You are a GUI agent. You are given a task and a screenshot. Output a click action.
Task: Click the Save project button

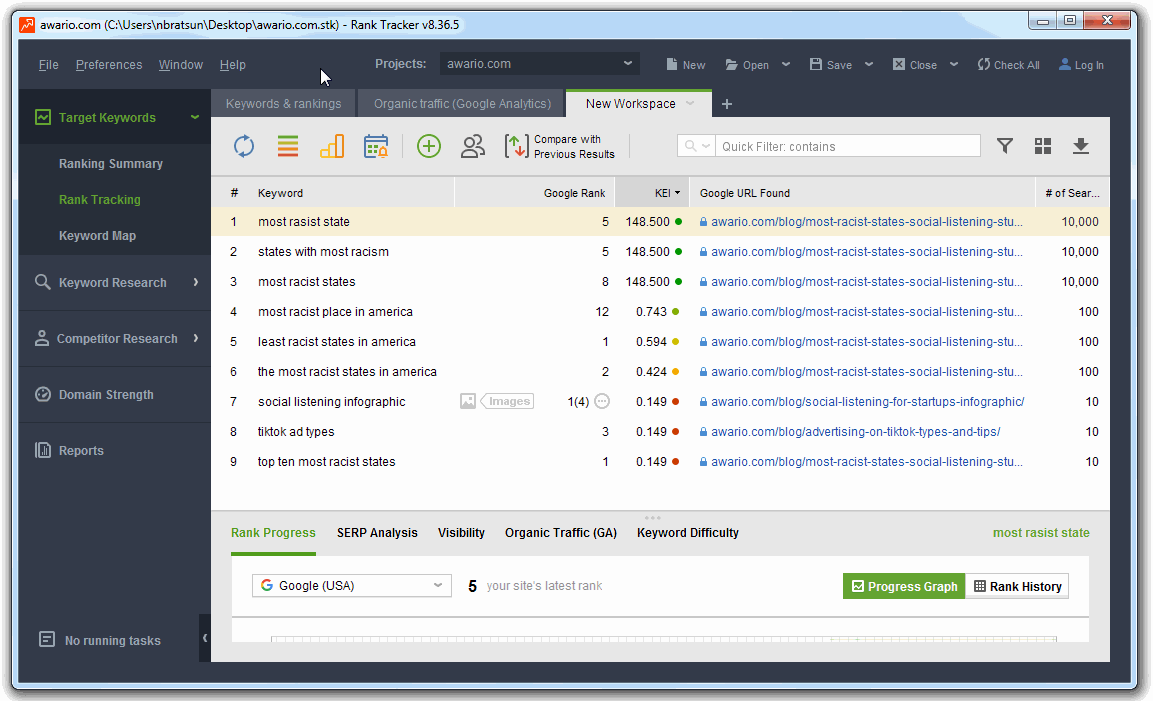pos(830,65)
